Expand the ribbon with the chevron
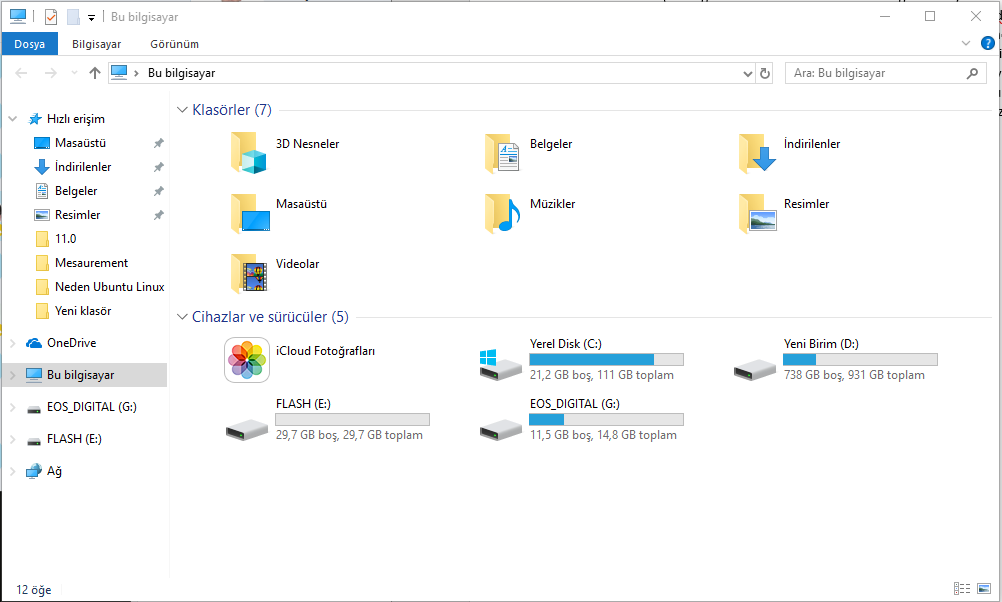Screen dimensions: 1002x602 click(x=966, y=43)
